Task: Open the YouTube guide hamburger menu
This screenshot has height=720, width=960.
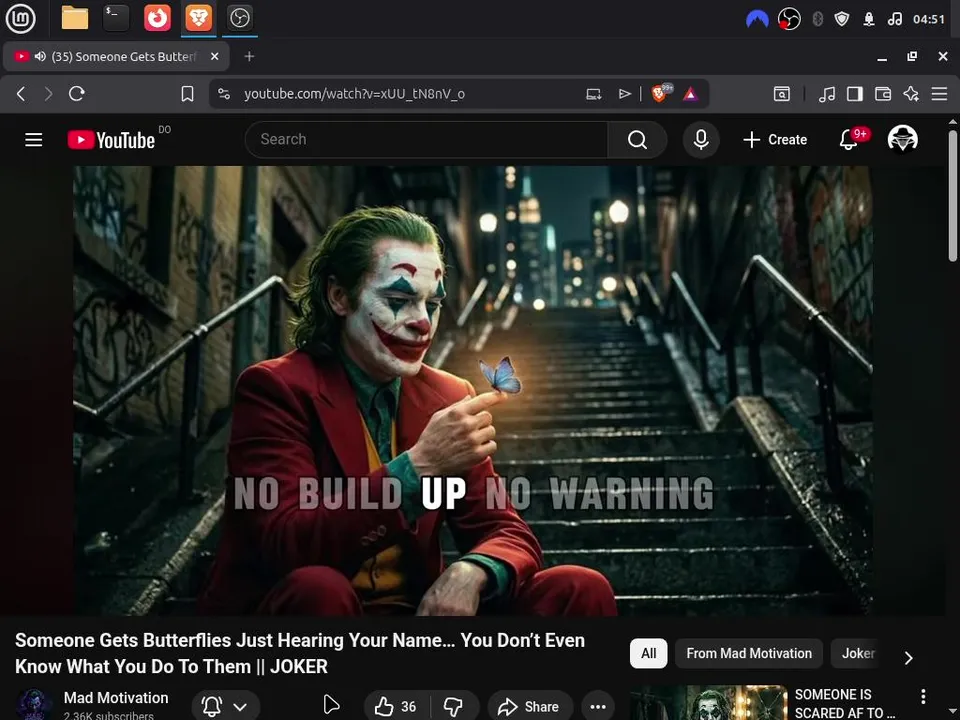Action: (x=34, y=140)
